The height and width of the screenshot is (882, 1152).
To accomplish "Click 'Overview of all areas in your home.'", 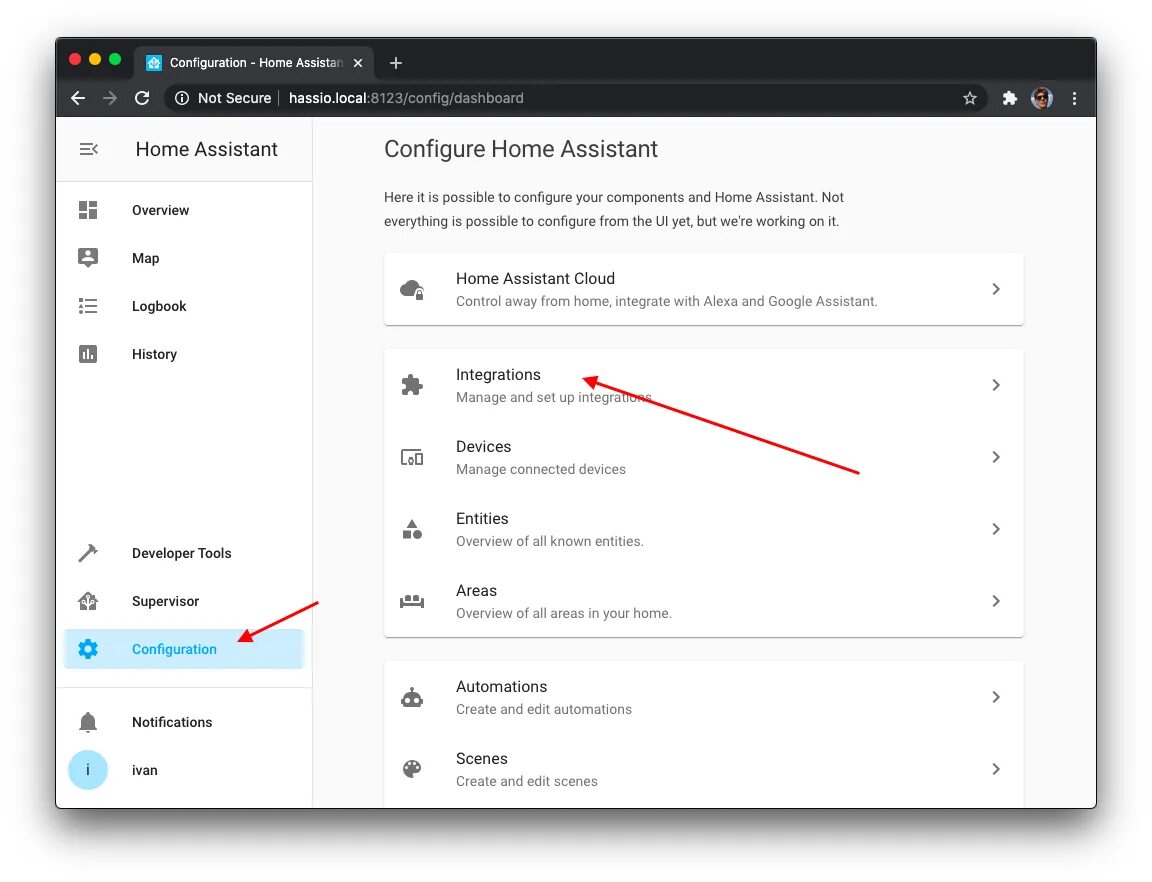I will tap(564, 613).
